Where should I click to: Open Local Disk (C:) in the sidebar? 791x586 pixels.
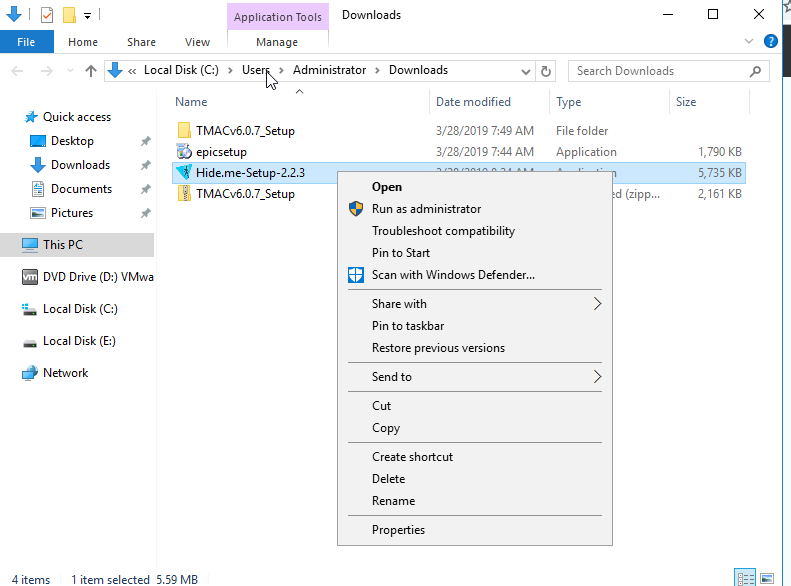[70, 309]
